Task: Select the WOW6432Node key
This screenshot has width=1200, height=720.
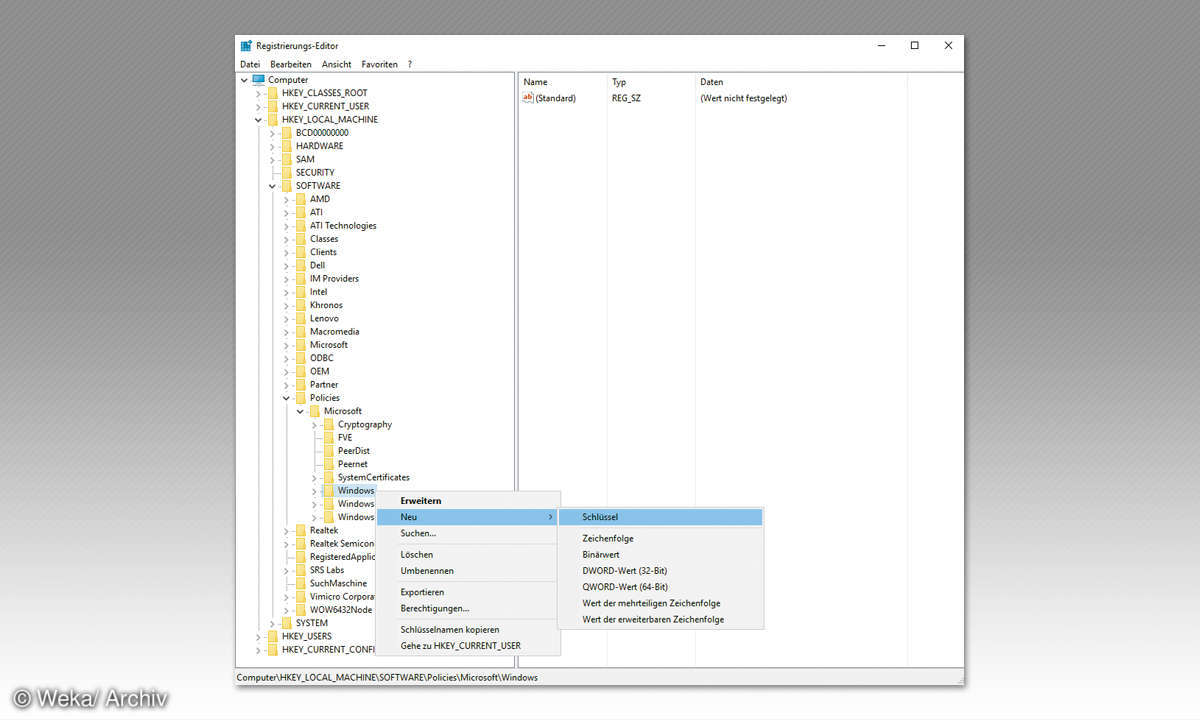Action: [x=341, y=610]
